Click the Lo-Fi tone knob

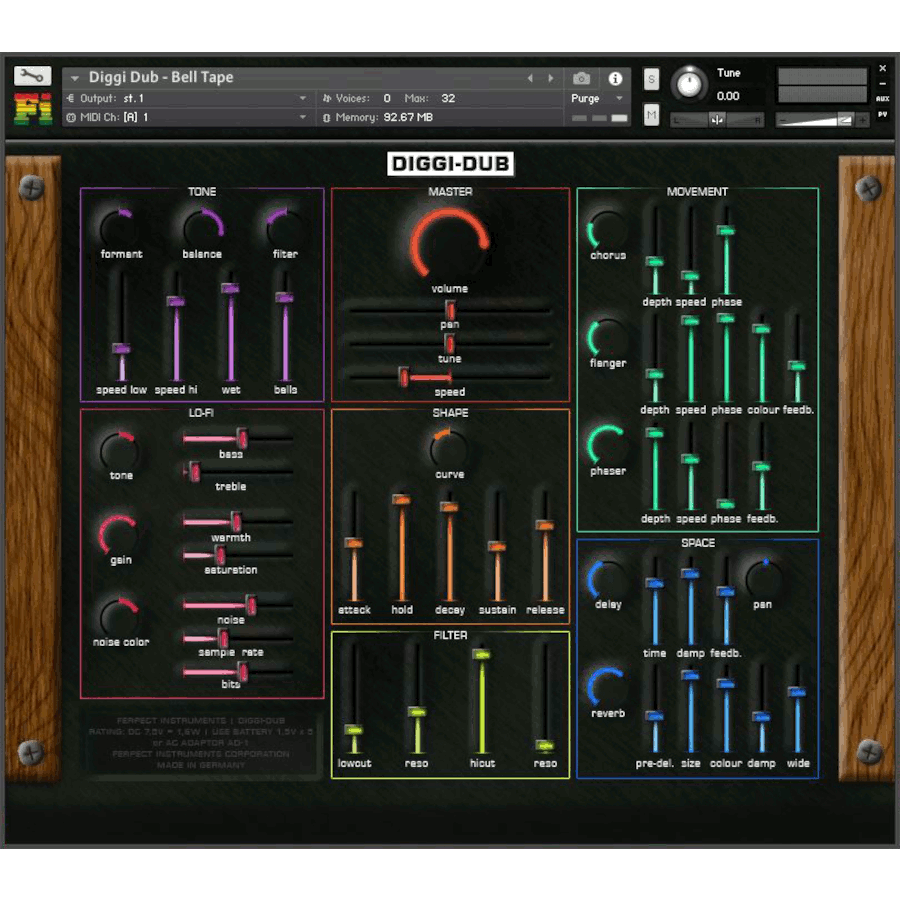click(119, 450)
